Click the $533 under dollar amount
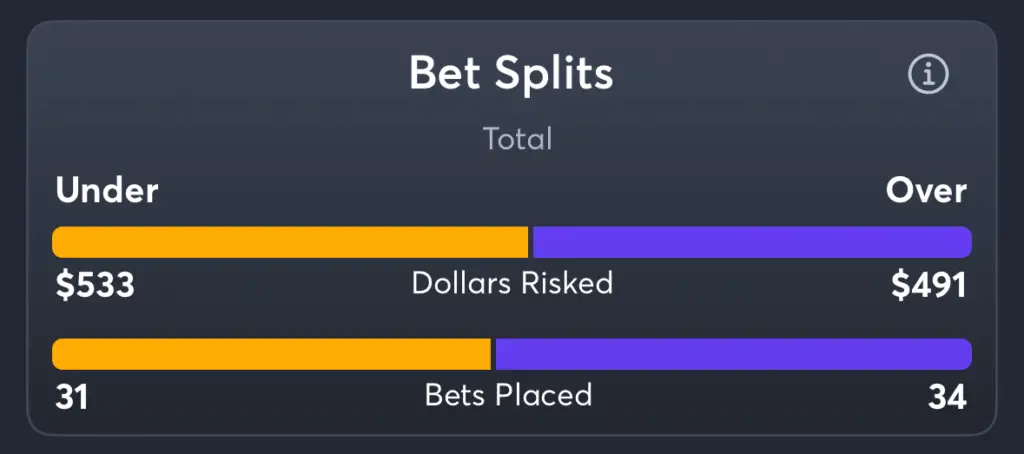The image size is (1024, 454). (x=95, y=285)
